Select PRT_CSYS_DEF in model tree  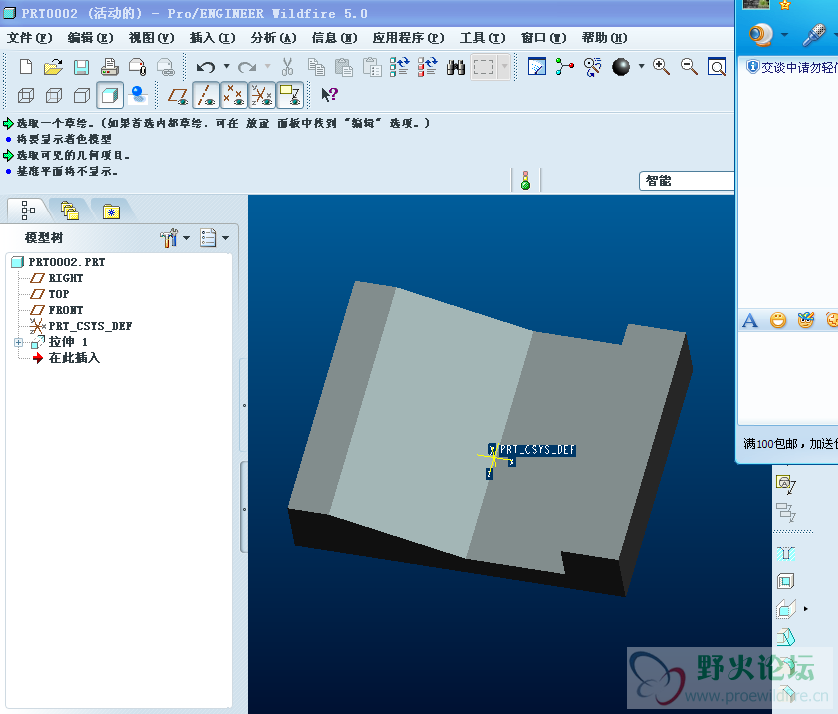pyautogui.click(x=81, y=326)
